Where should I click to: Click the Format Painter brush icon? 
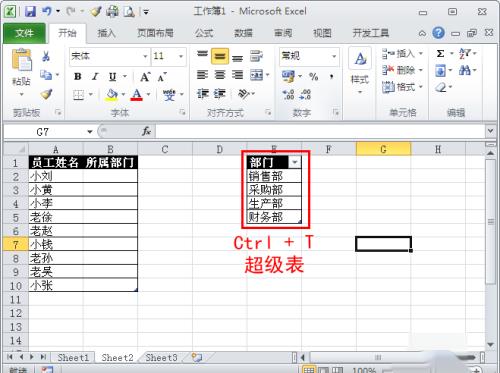46,95
